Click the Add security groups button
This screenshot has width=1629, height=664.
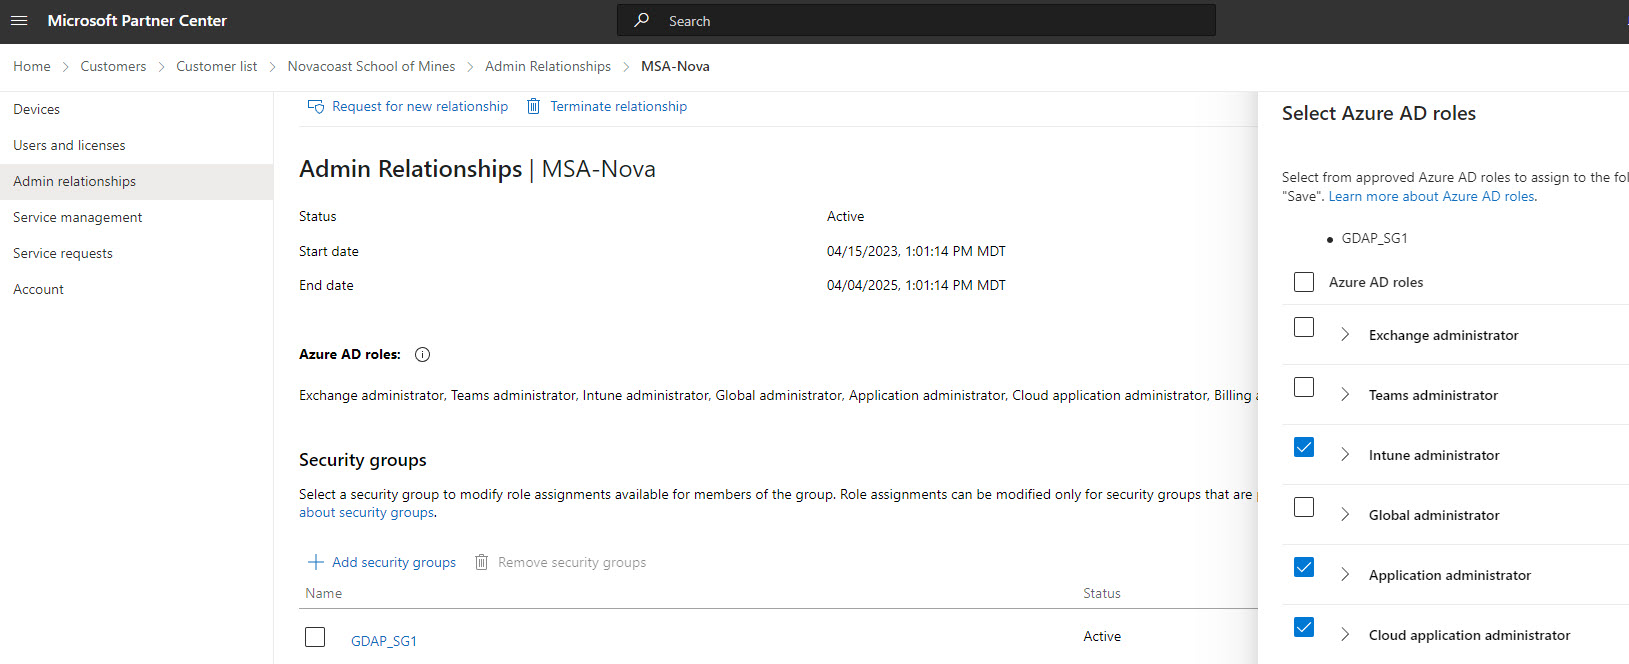[x=382, y=563]
